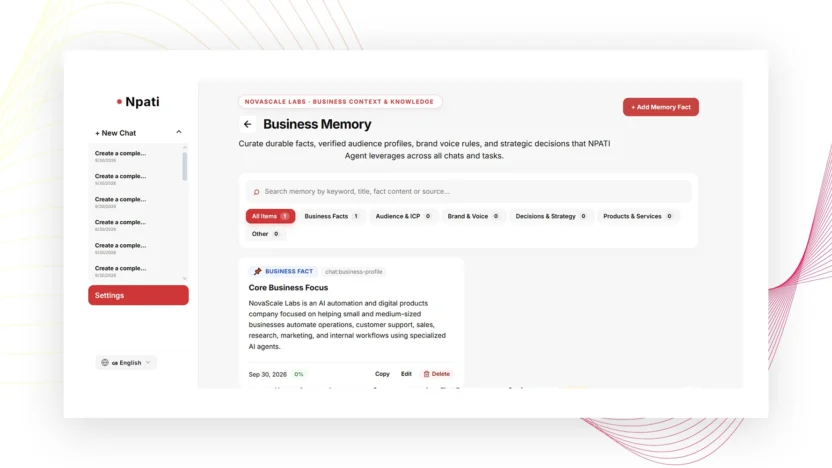Select the Audience & ICP filter

(403, 216)
